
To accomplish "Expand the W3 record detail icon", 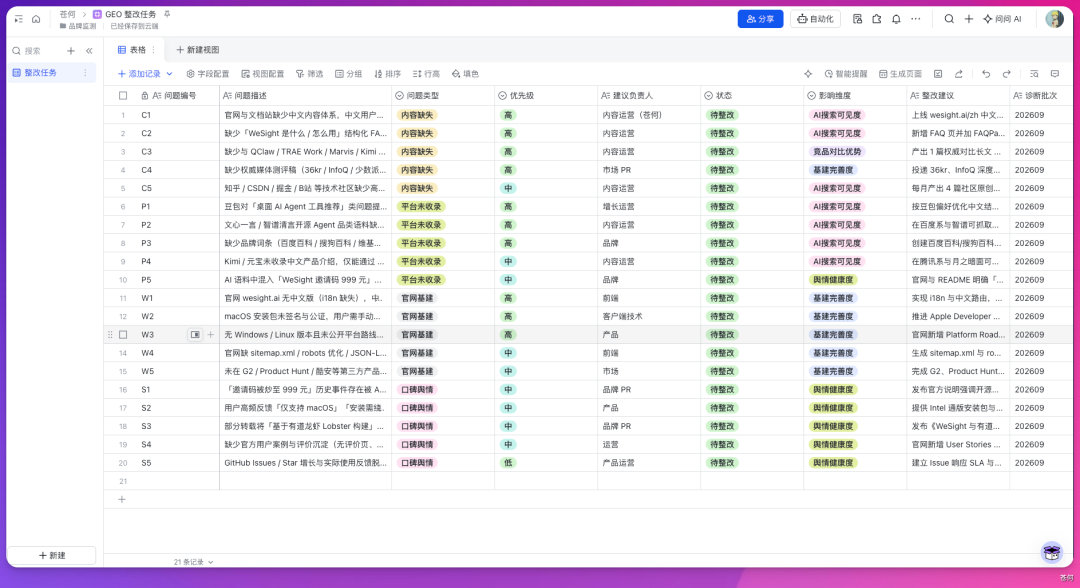I will 195,335.
